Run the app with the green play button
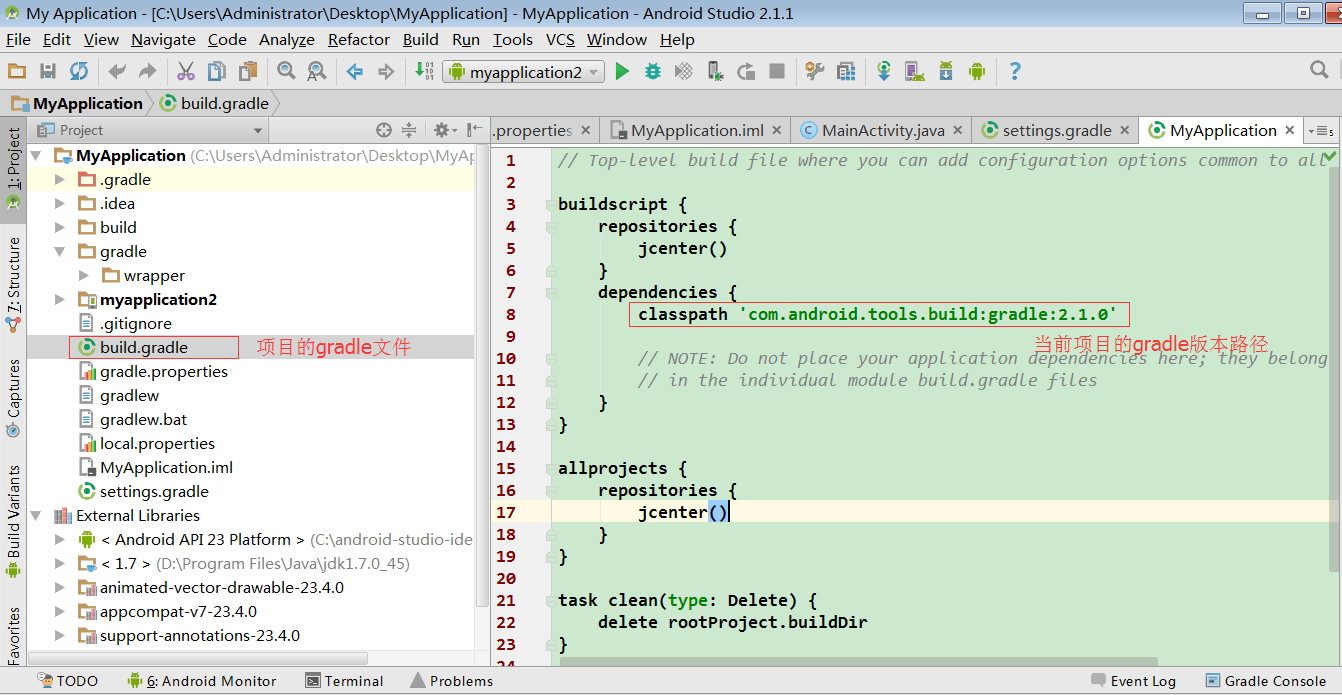 (x=622, y=72)
